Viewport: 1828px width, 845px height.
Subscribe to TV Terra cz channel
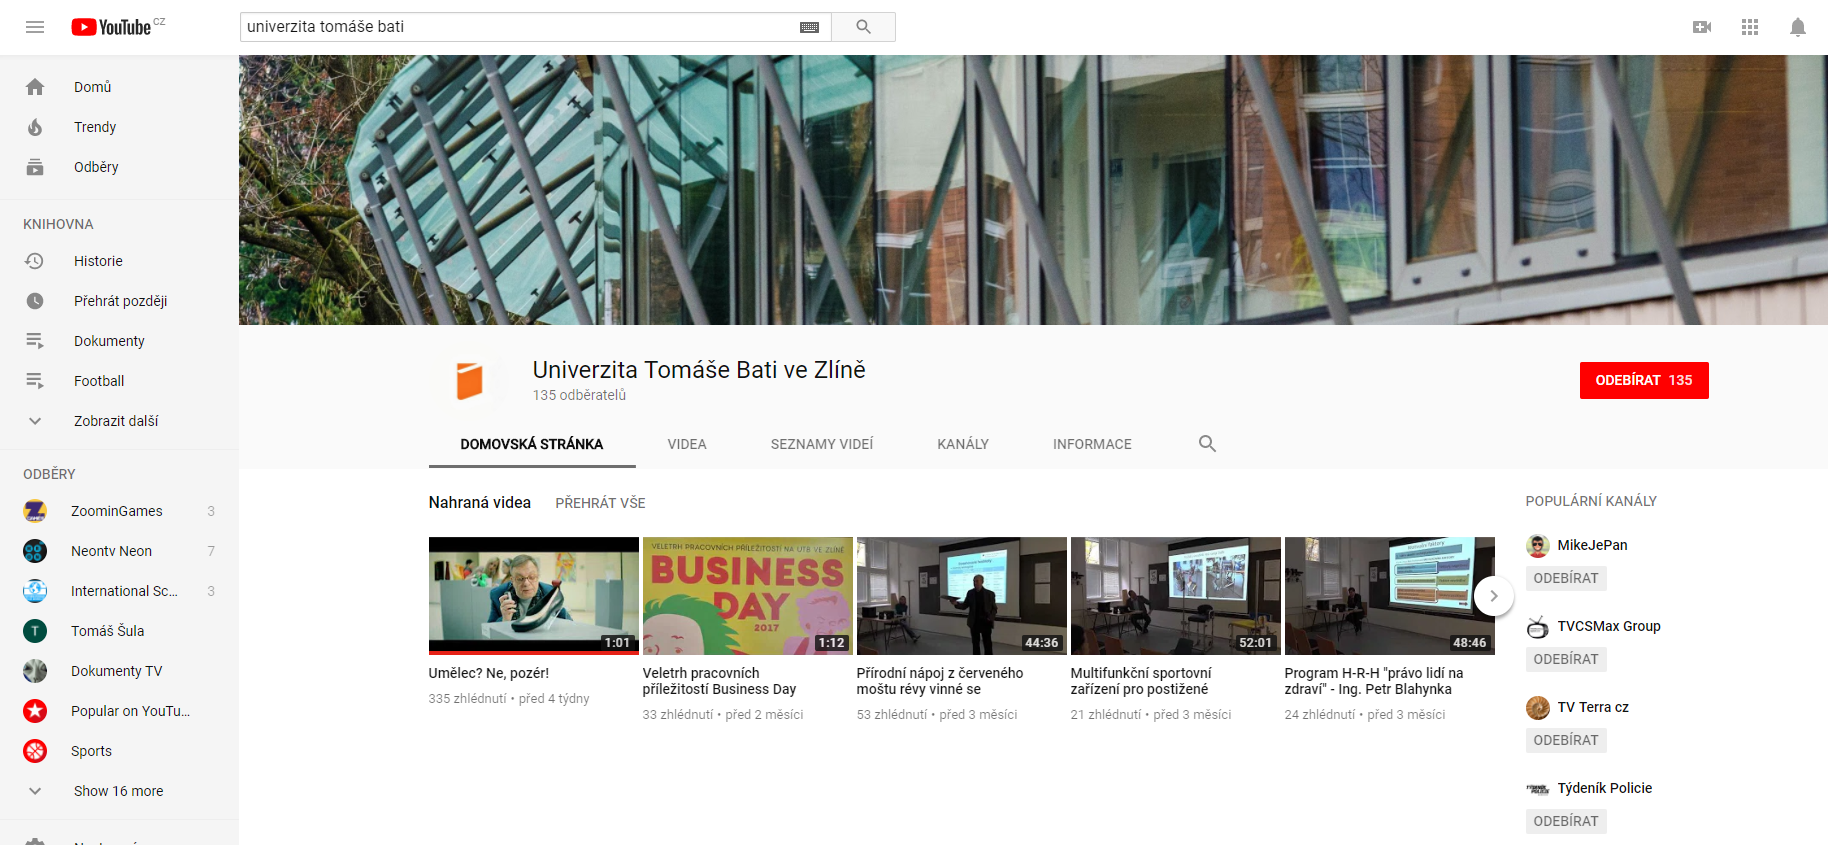1566,740
